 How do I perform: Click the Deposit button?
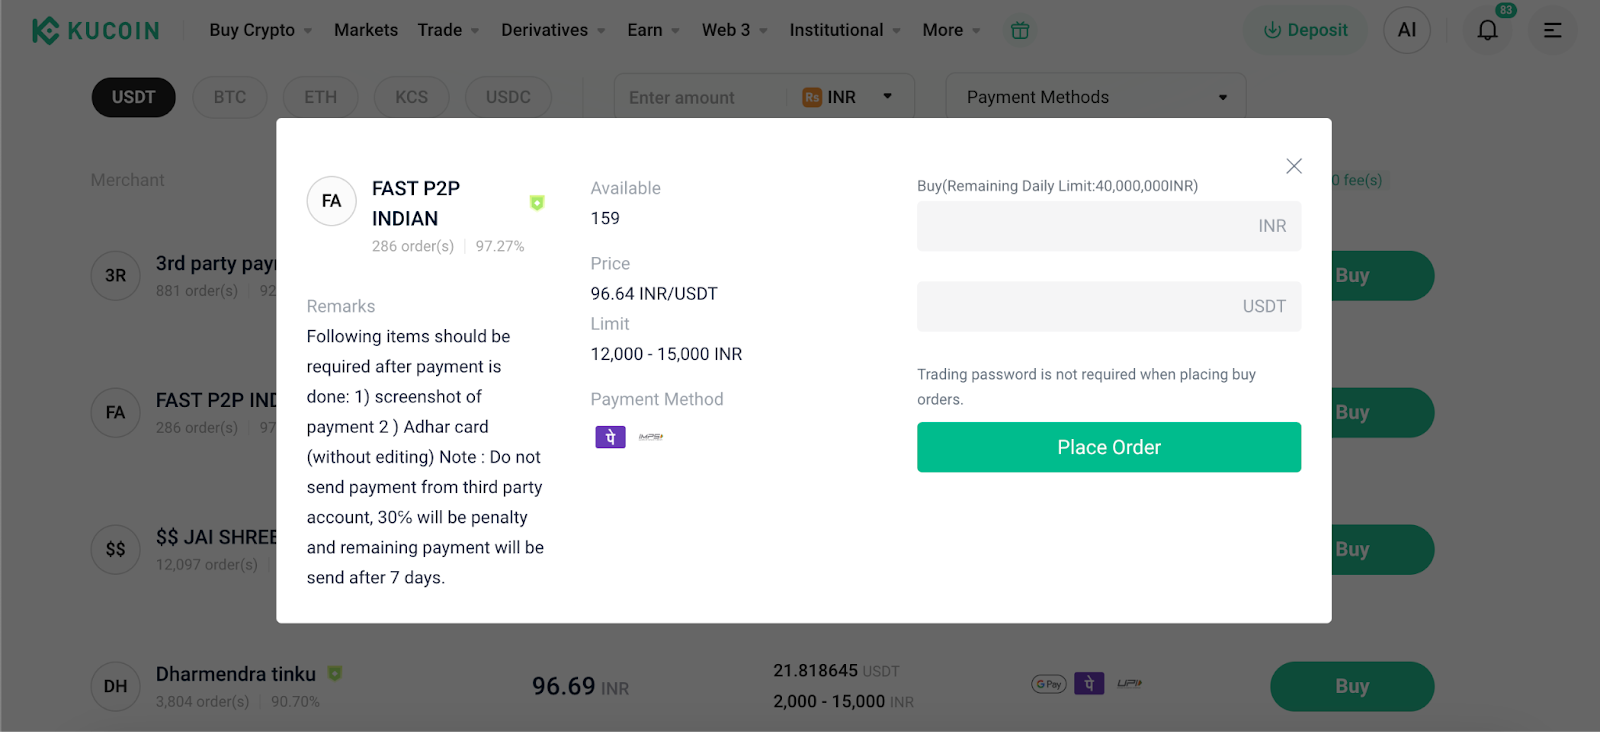(1305, 30)
